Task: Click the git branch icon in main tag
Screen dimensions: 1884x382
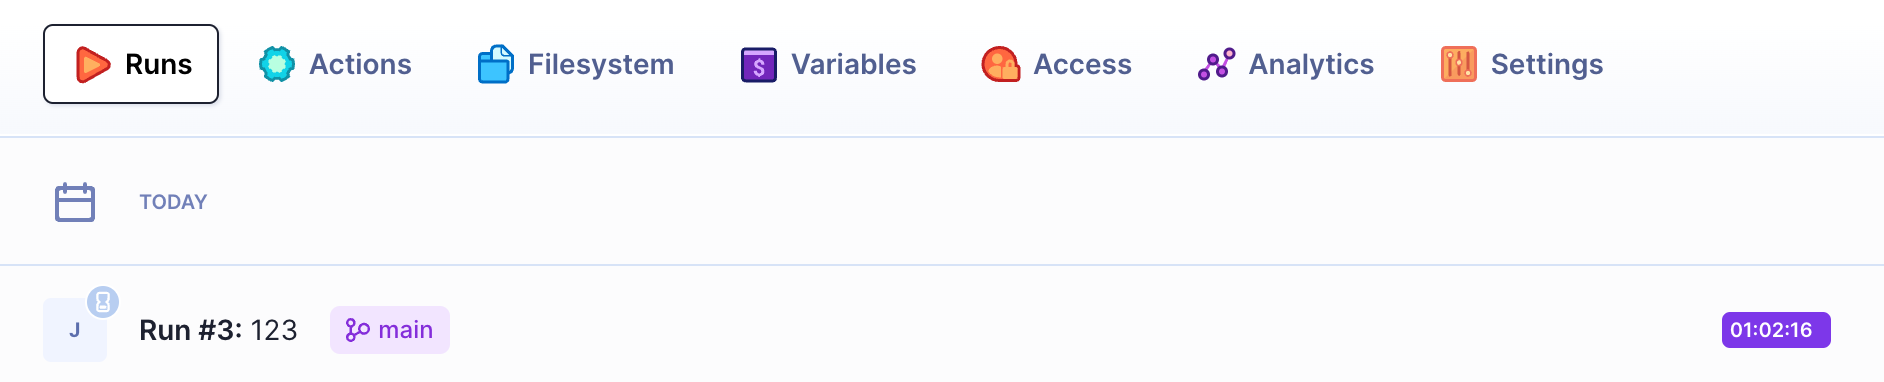Action: pos(357,330)
